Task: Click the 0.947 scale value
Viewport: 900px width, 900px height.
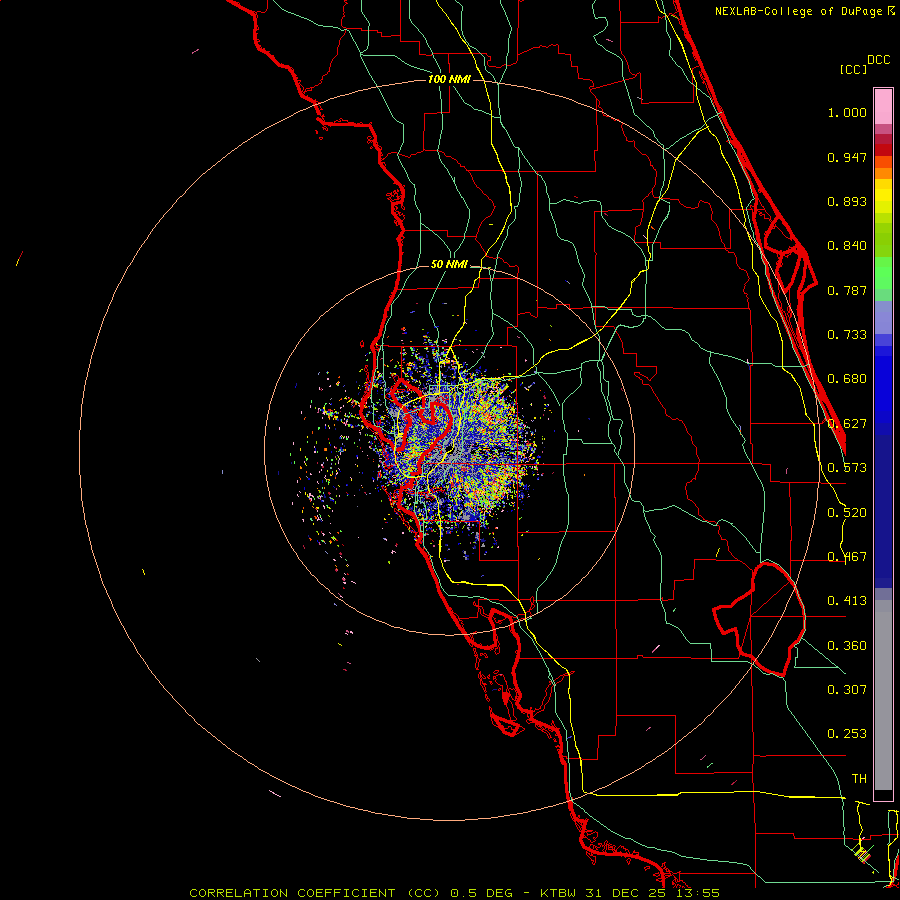Action: (x=847, y=157)
